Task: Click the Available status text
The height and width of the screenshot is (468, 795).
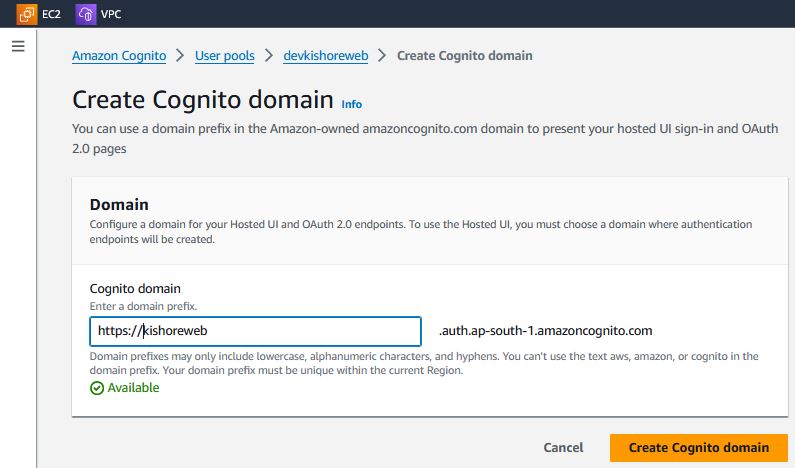Action: pos(133,387)
